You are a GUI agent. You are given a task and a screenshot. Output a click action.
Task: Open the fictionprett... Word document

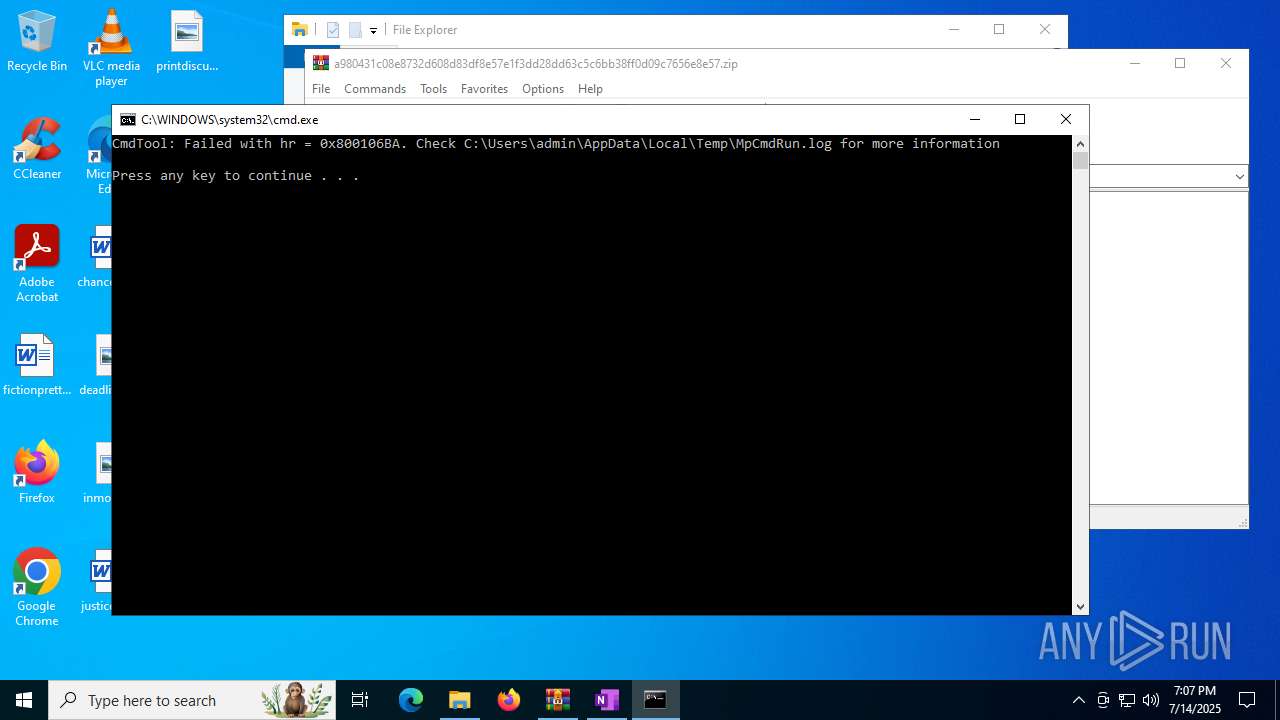pos(37,366)
